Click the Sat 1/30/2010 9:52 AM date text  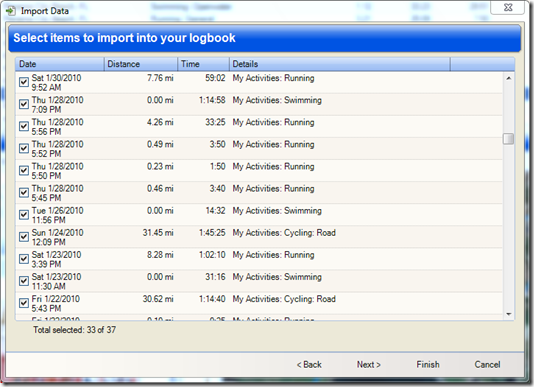coord(57,83)
